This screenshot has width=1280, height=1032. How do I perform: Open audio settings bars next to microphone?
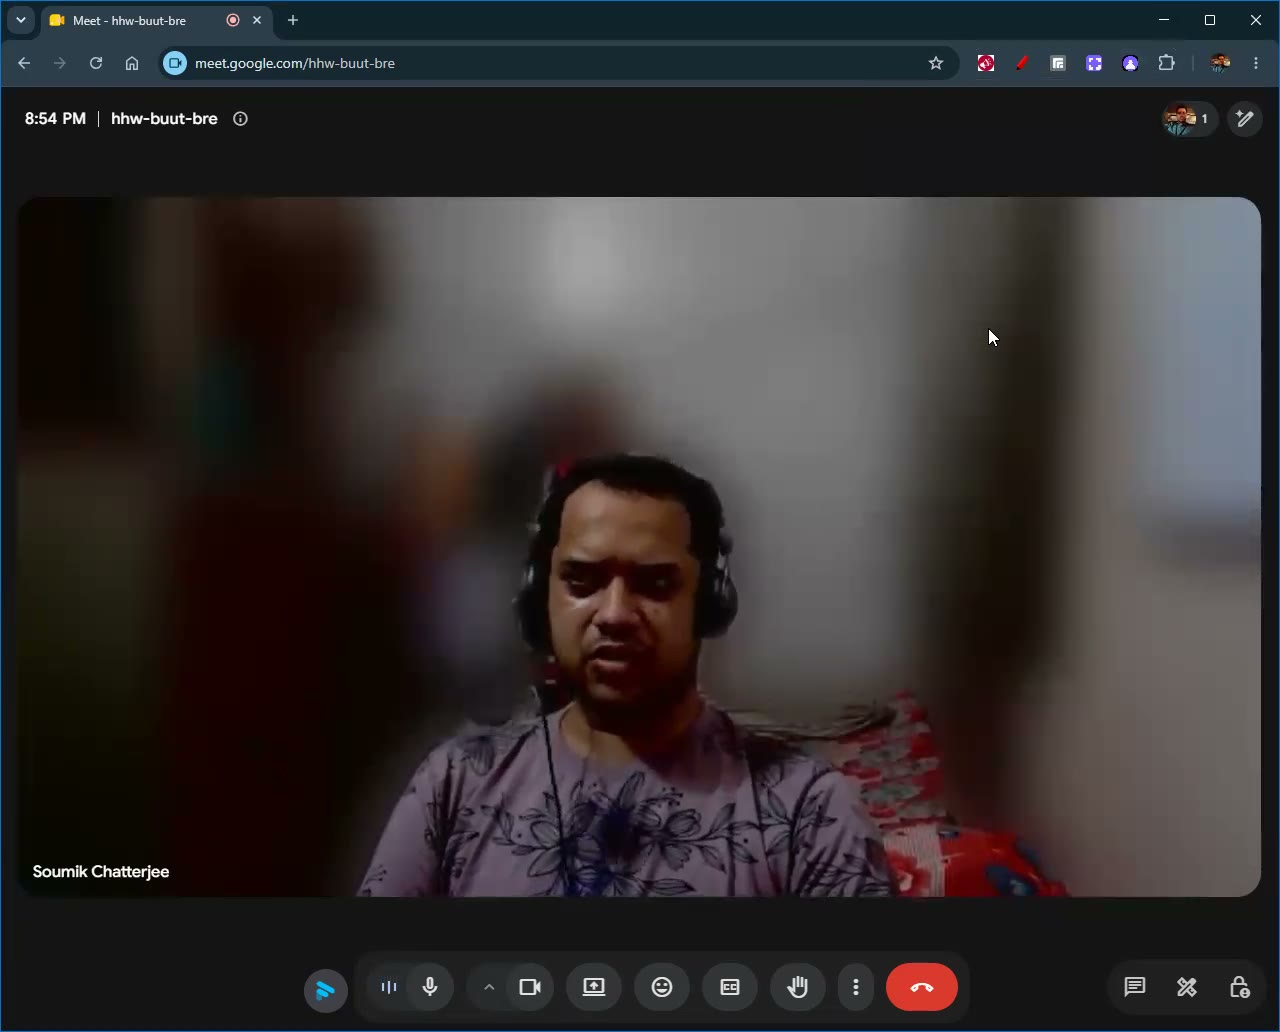389,987
